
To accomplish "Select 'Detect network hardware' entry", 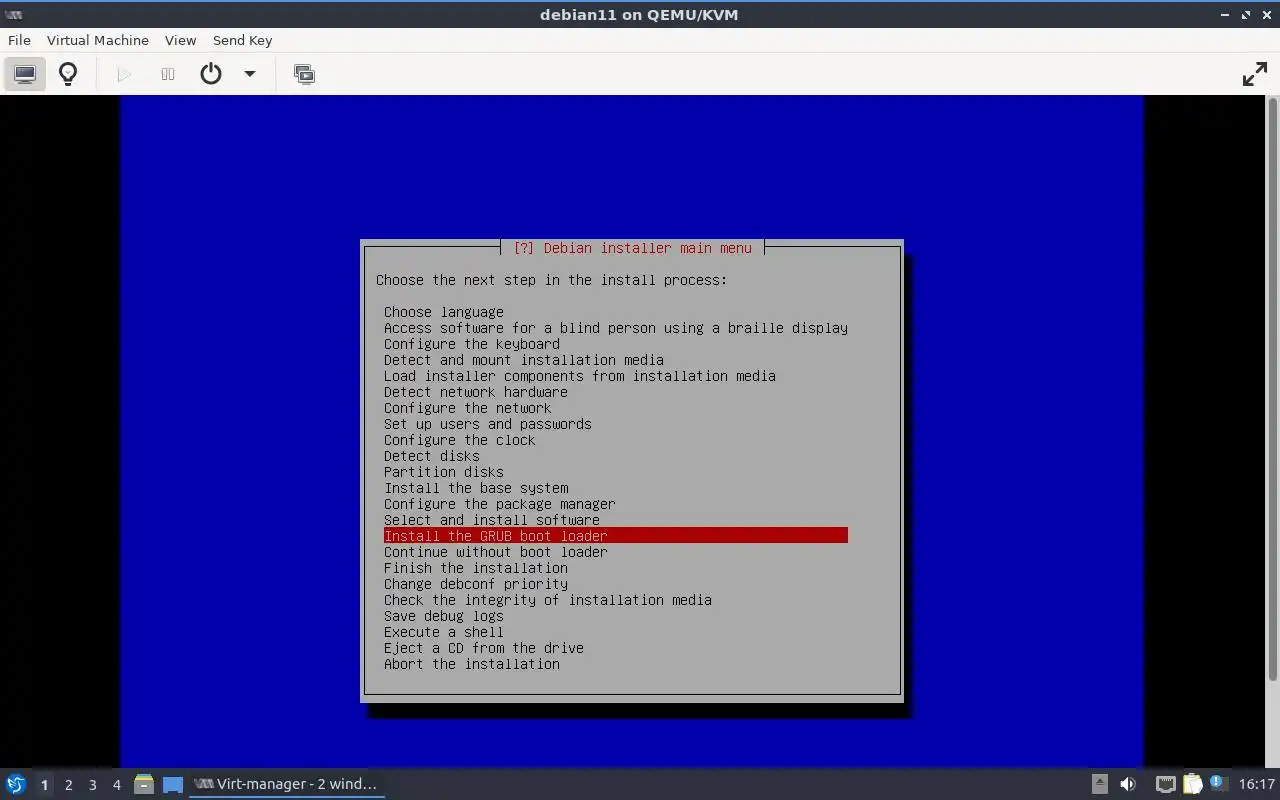I will pos(475,392).
